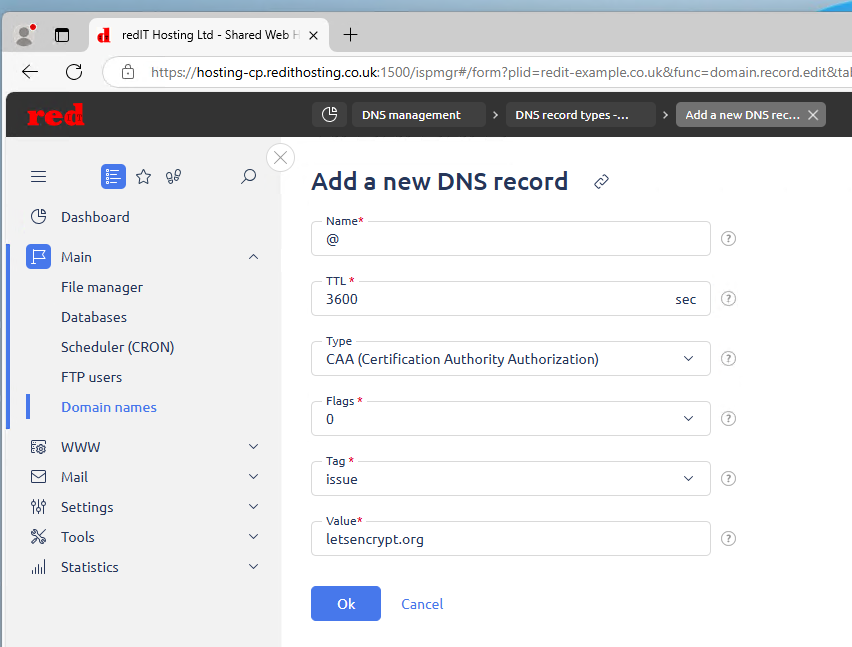Open help for the Name field
This screenshot has height=647, width=852.
pos(728,238)
